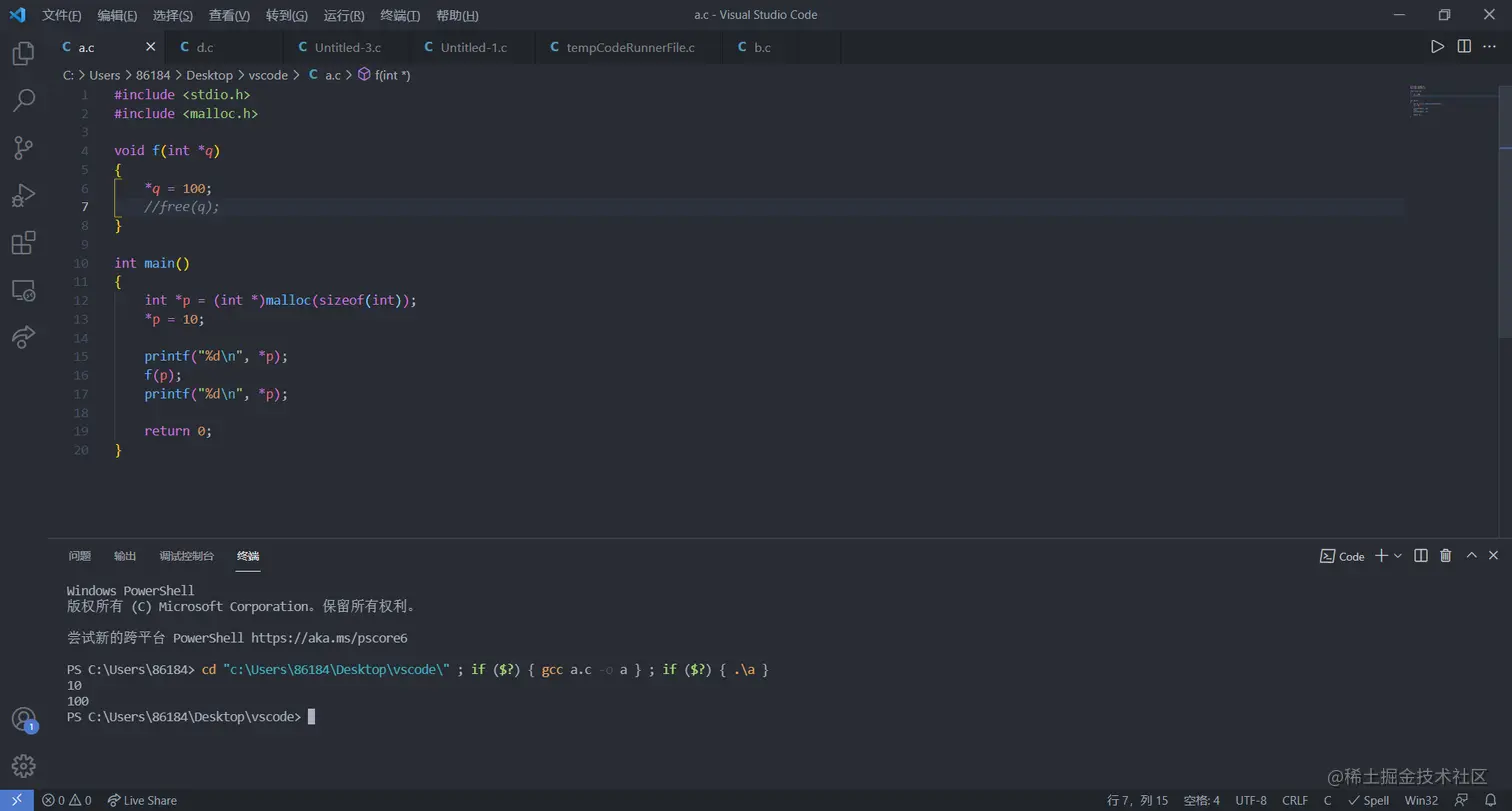Show errors and warnings count

pos(66,800)
